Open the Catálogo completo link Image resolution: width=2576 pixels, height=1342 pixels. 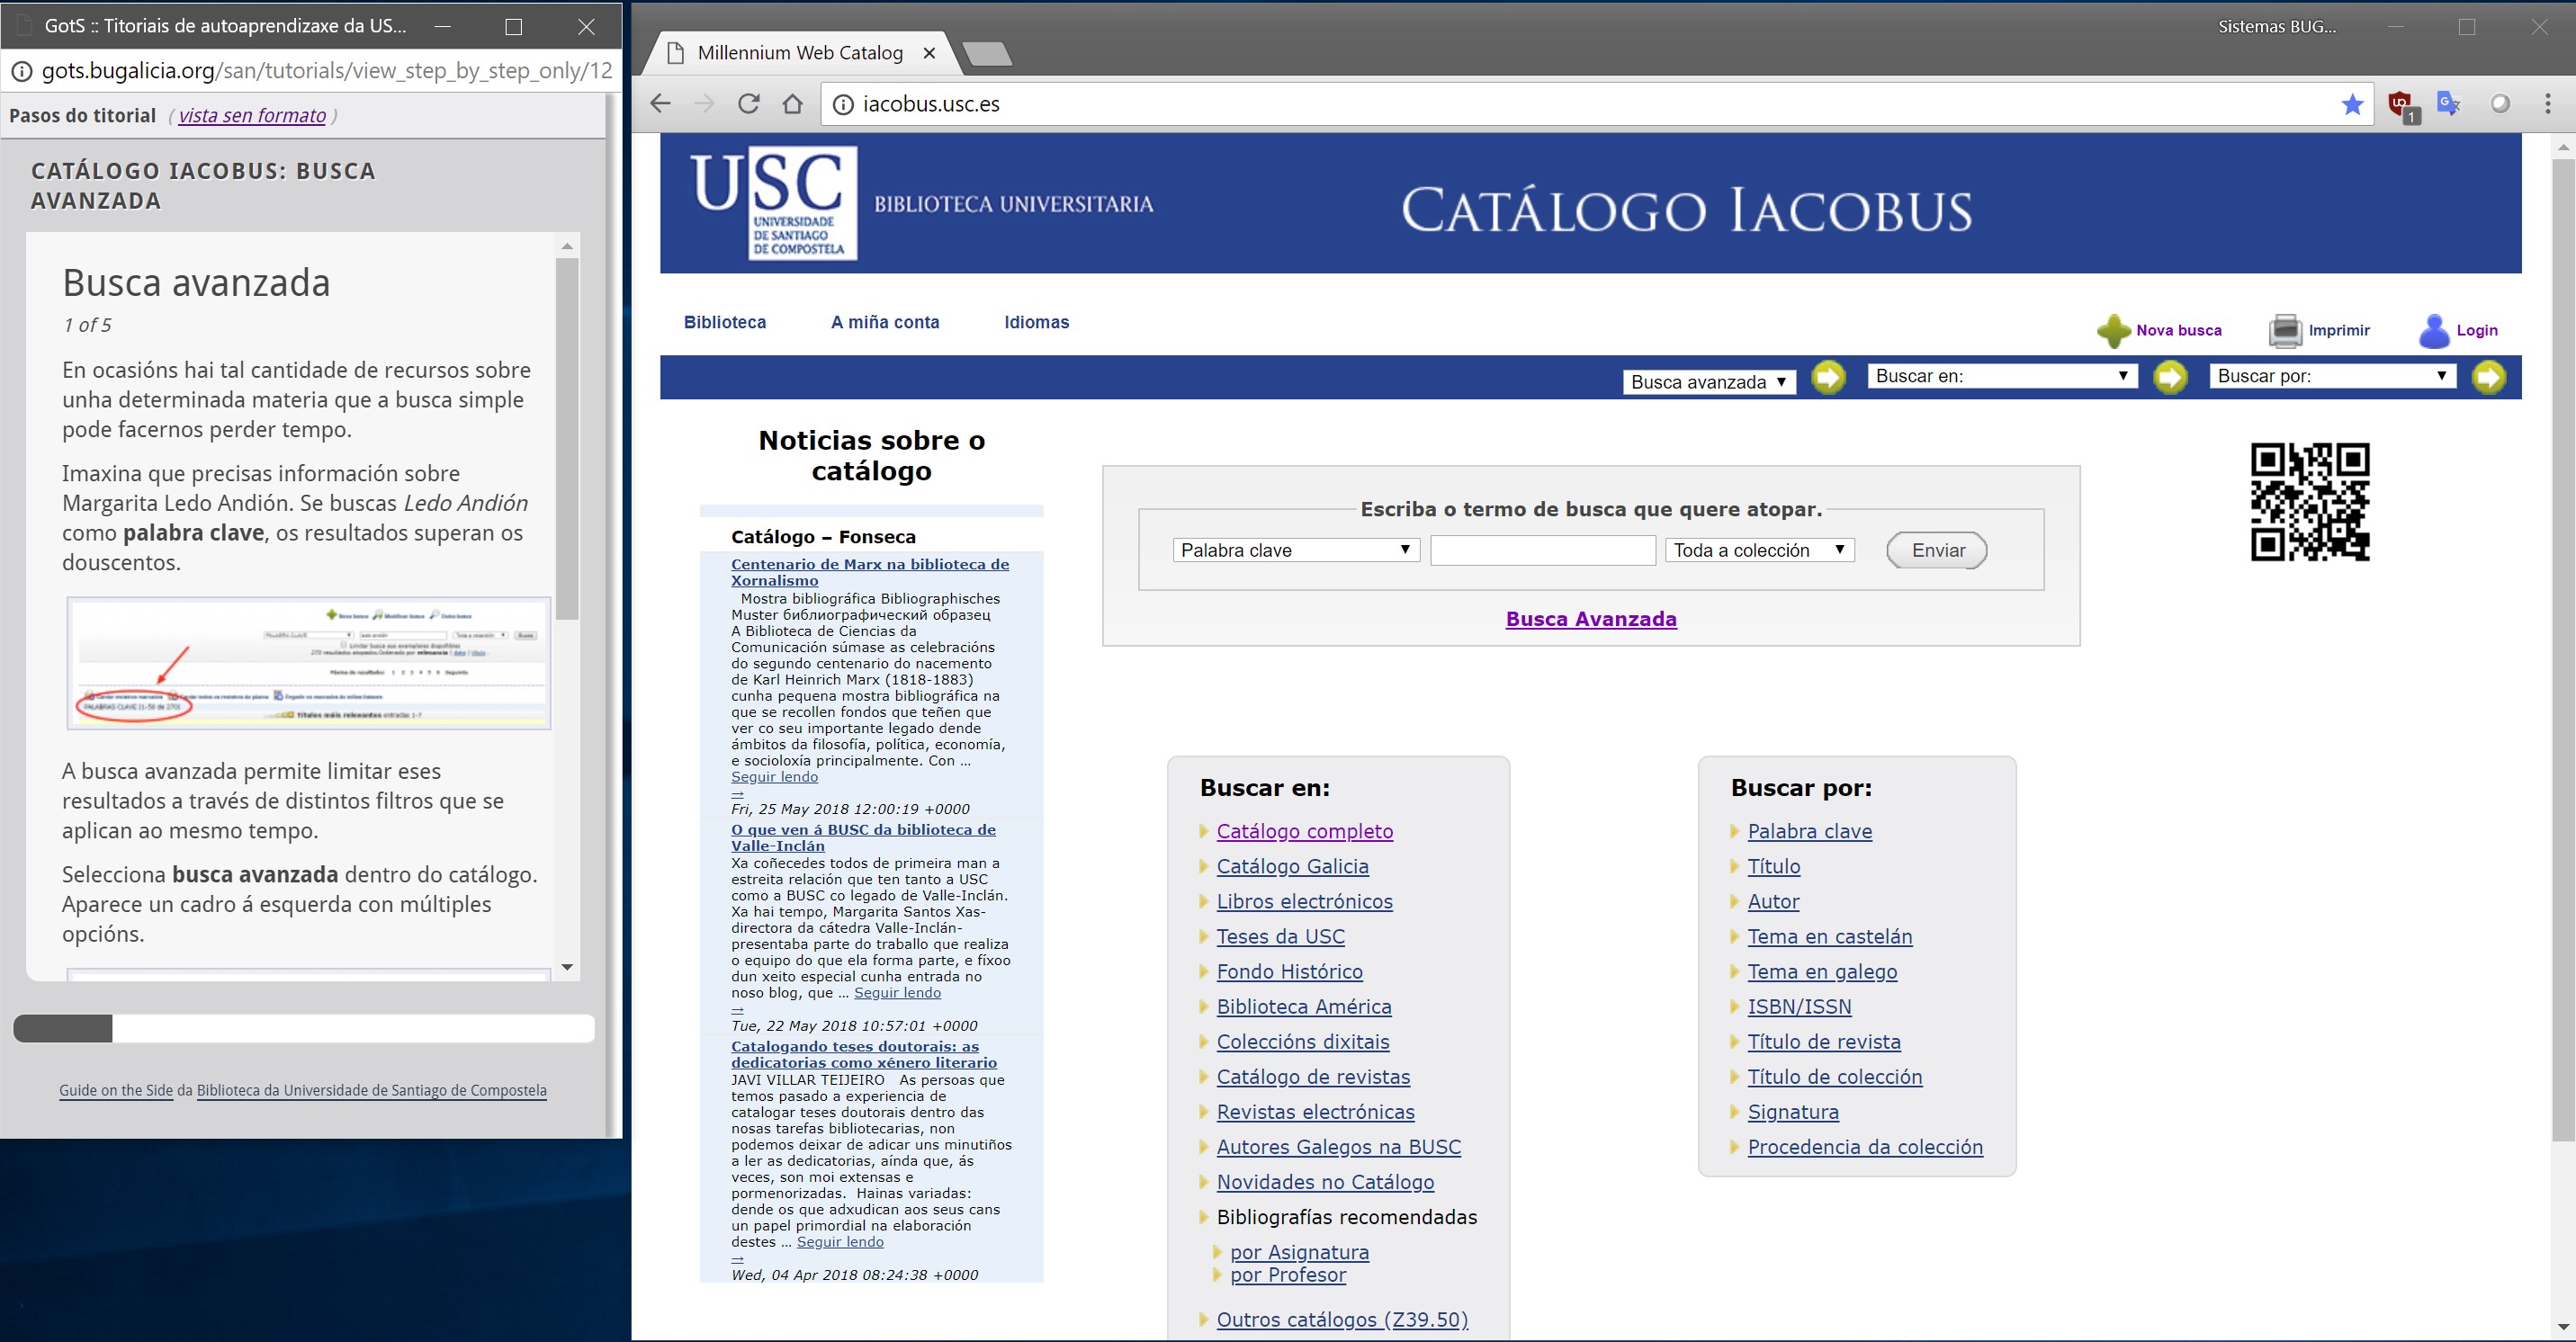point(1304,831)
